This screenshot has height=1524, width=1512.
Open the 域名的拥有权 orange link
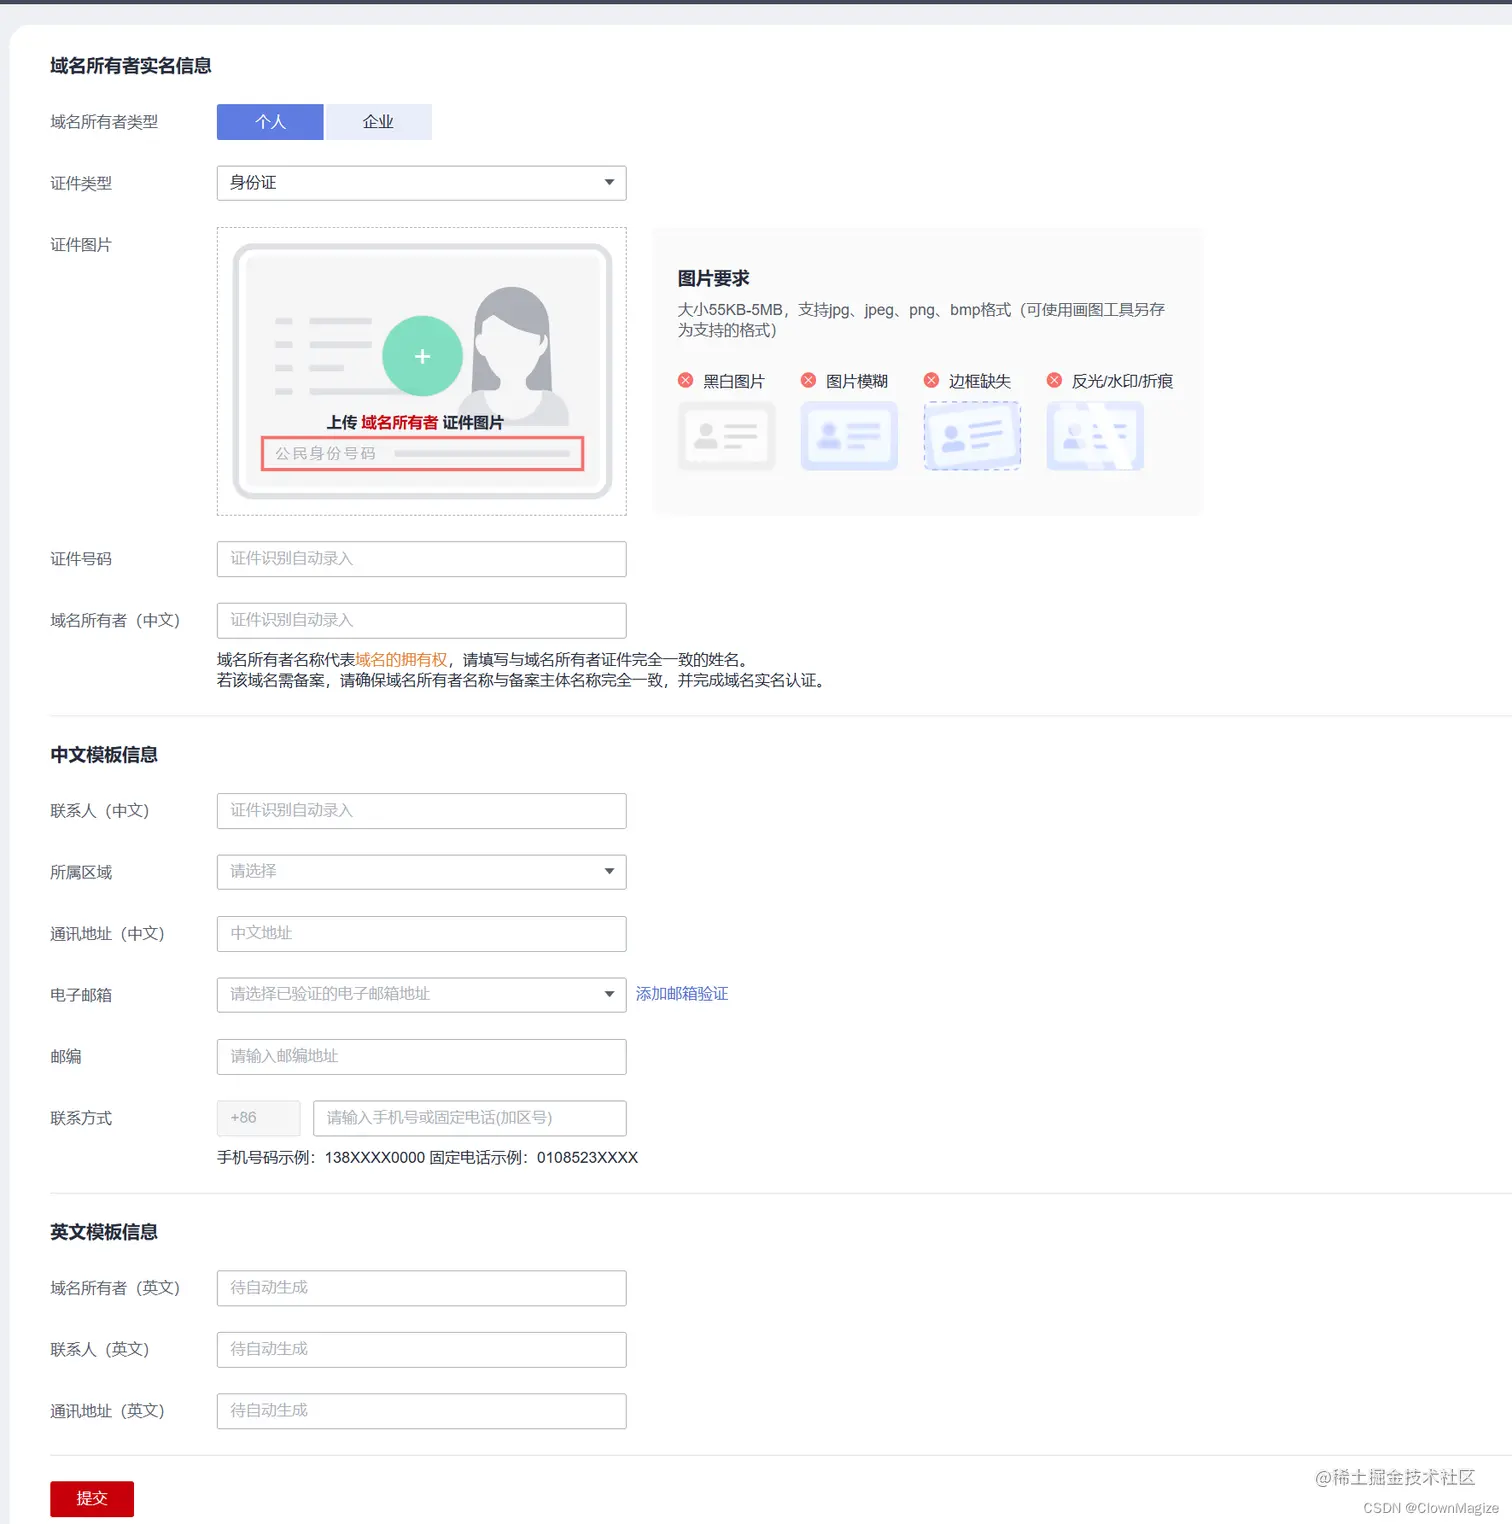tap(402, 659)
